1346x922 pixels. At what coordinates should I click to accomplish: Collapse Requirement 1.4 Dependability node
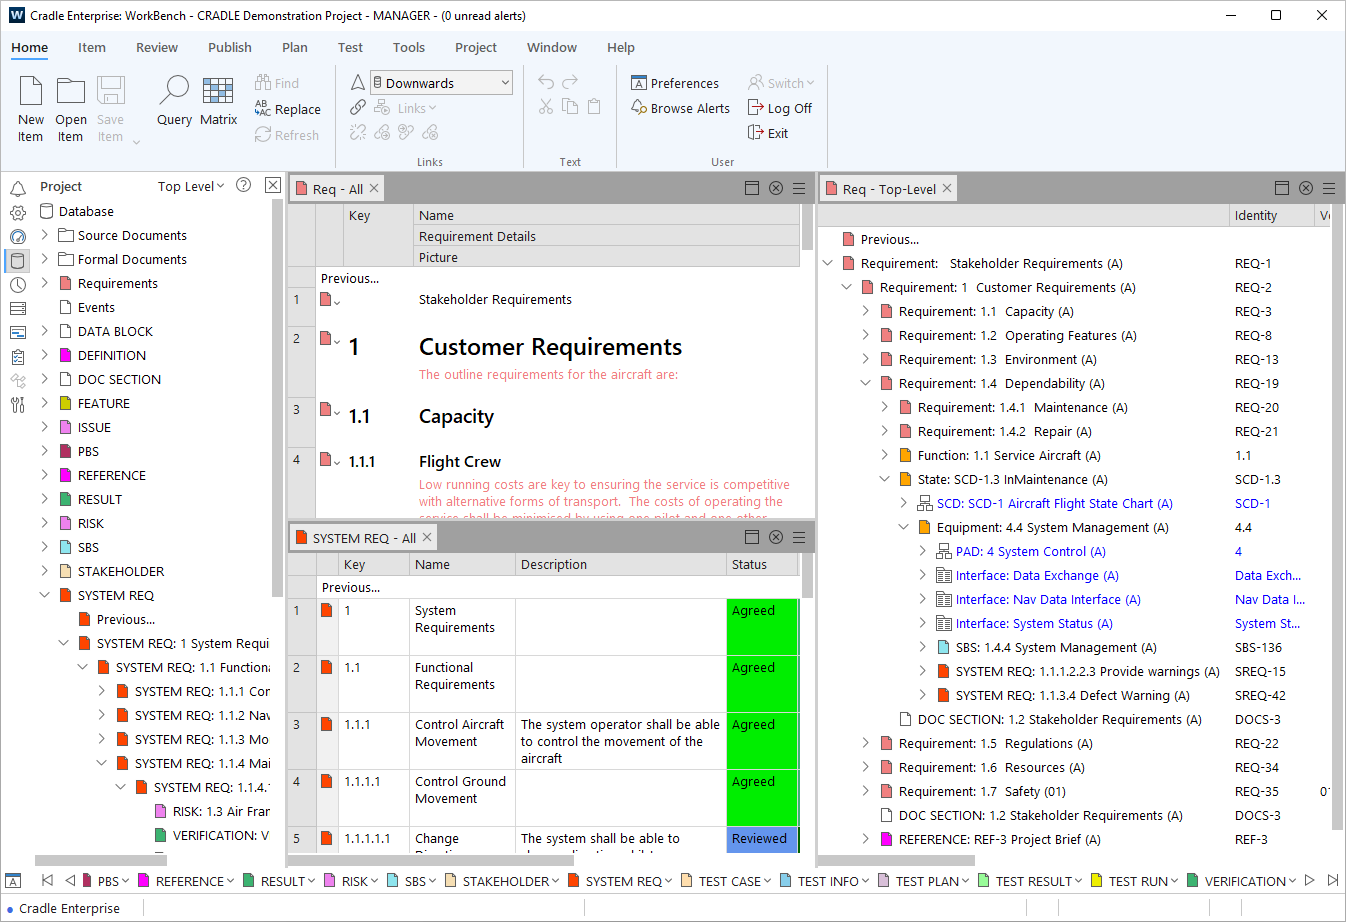[866, 383]
